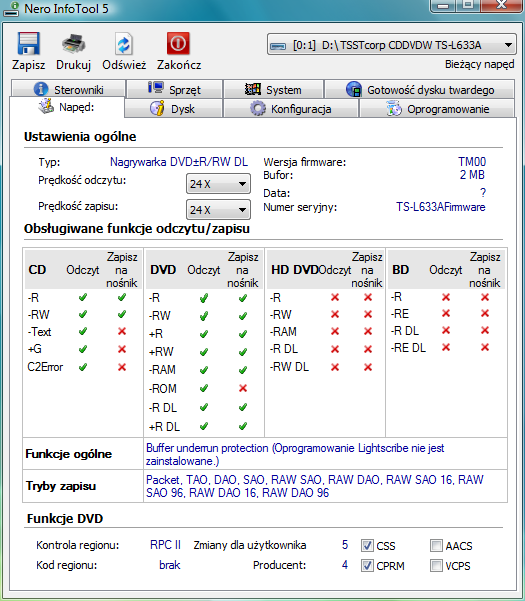
Task: Switch to the Oprogramowanie tab
Action: [x=437, y=109]
